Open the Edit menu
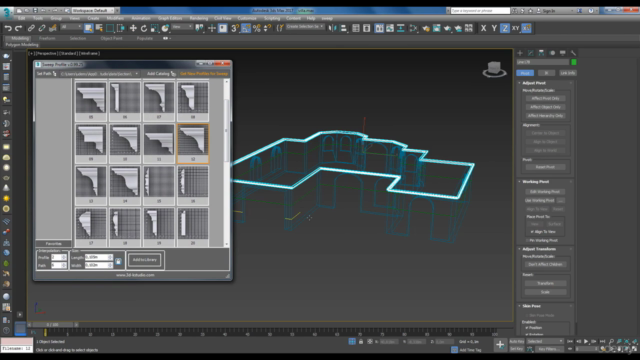 click(21, 18)
